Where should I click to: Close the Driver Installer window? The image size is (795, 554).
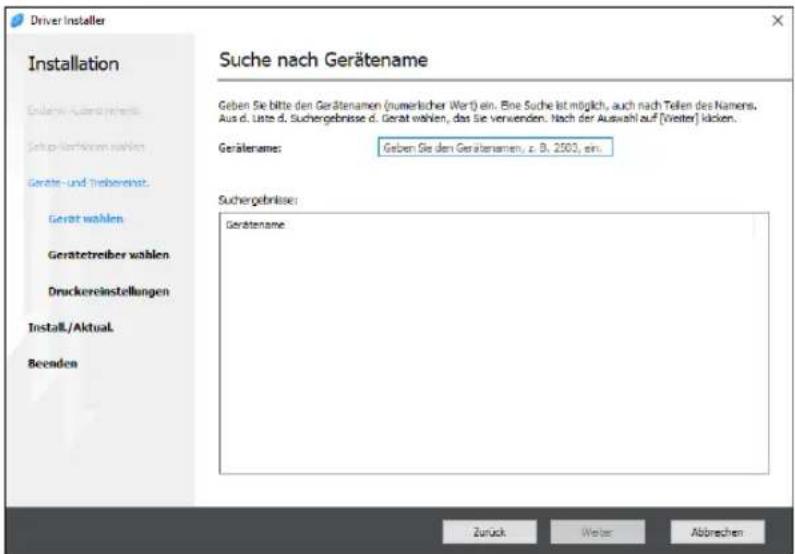(777, 21)
